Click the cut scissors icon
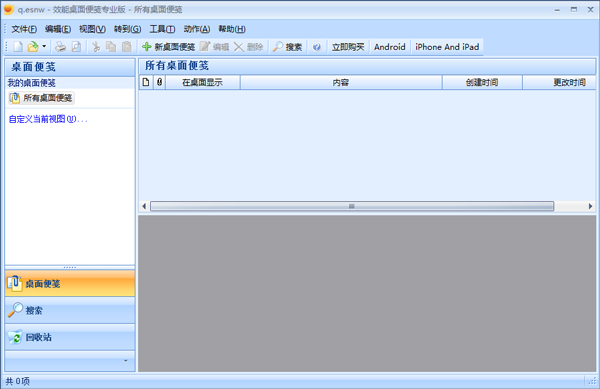The width and height of the screenshot is (600, 389). point(96,47)
